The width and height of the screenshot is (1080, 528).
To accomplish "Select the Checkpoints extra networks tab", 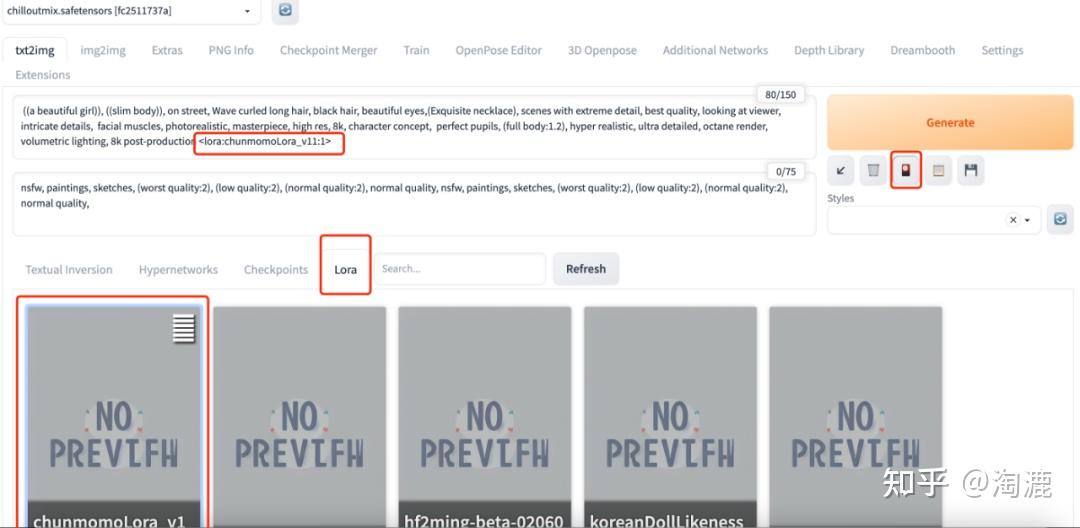I will click(276, 269).
